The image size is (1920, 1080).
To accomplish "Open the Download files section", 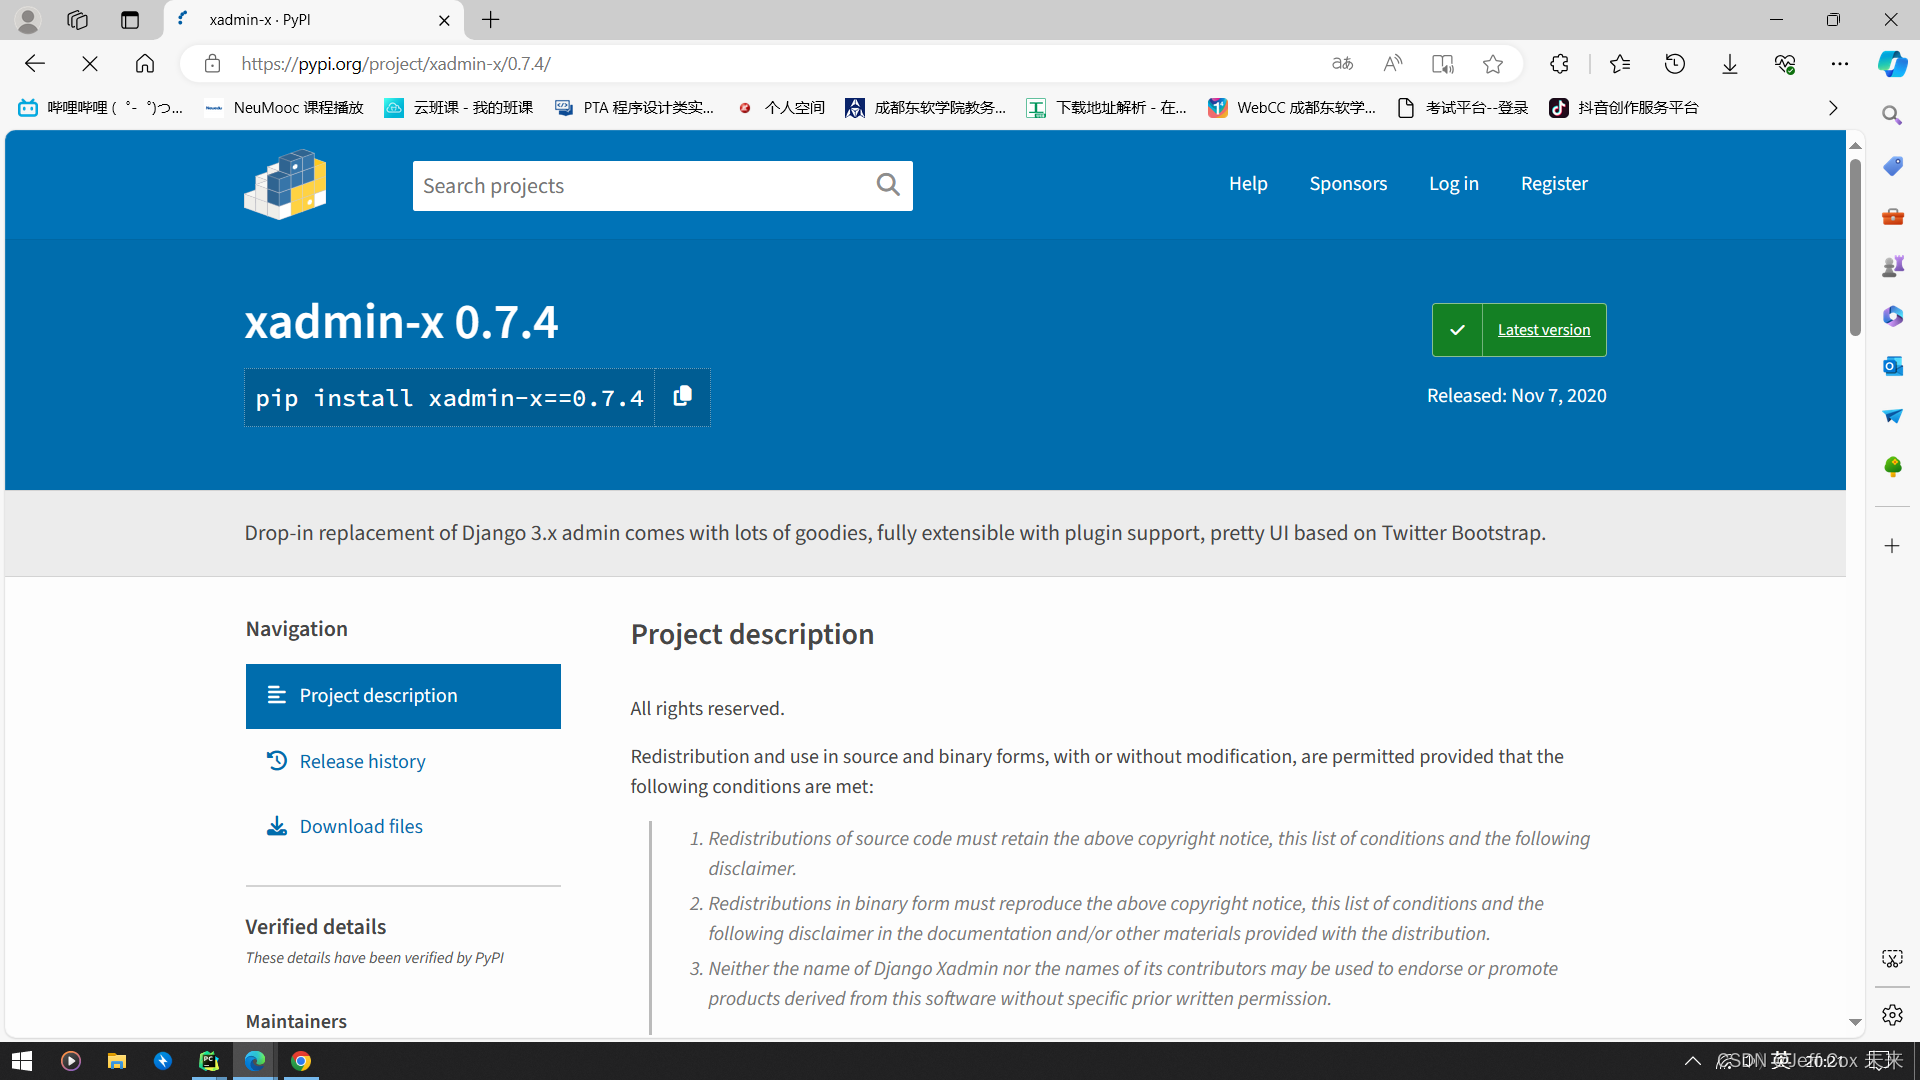I will 360,825.
